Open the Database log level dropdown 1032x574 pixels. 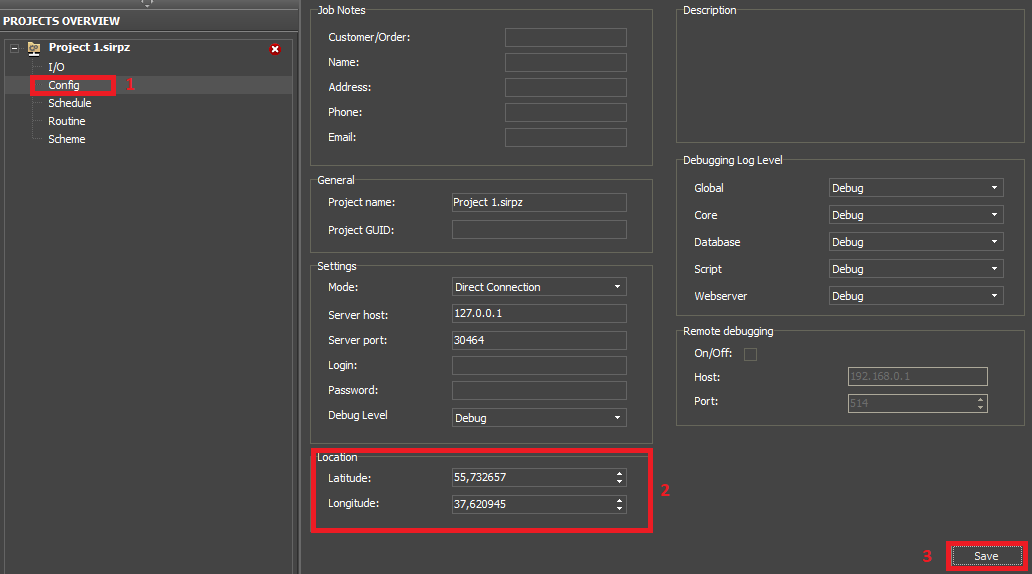click(x=915, y=242)
